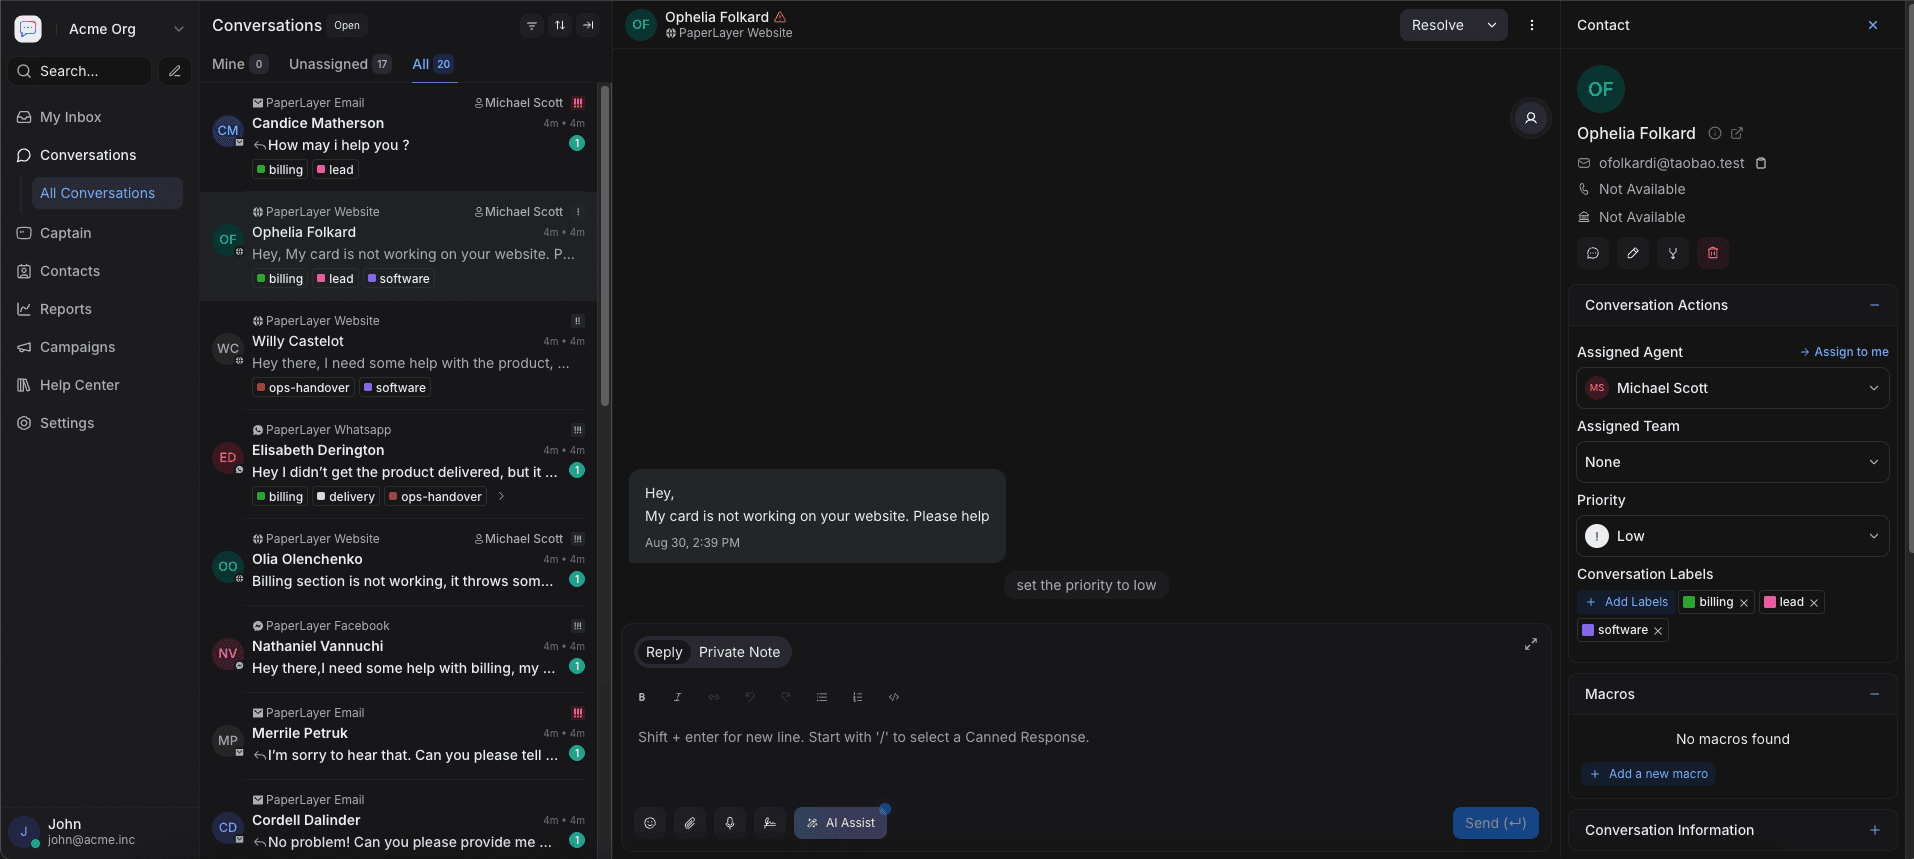Click into the reply message text area

pos(1086,738)
